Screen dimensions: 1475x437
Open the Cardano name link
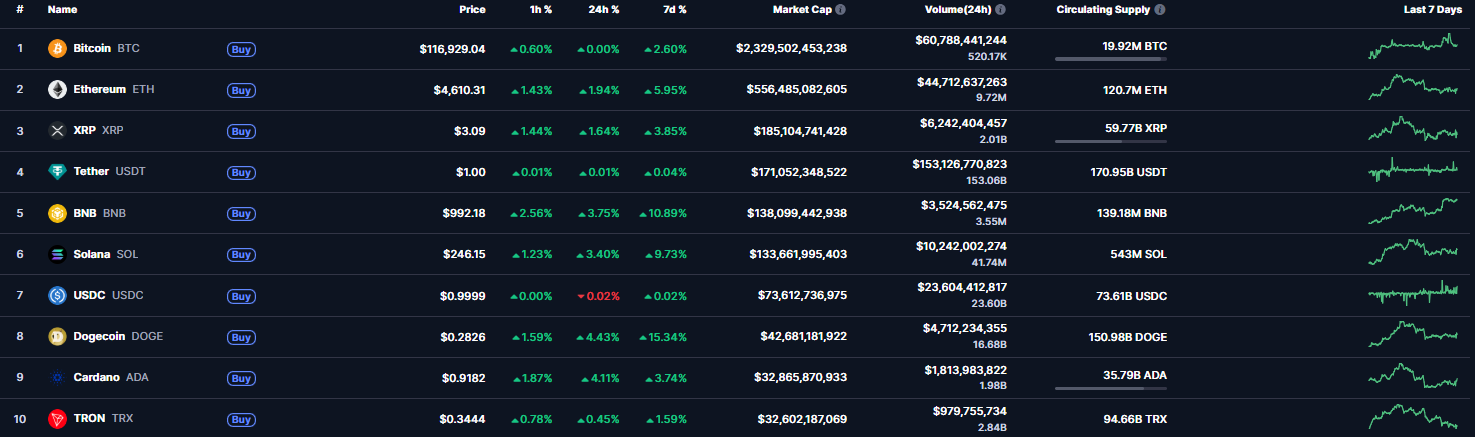[97, 378]
